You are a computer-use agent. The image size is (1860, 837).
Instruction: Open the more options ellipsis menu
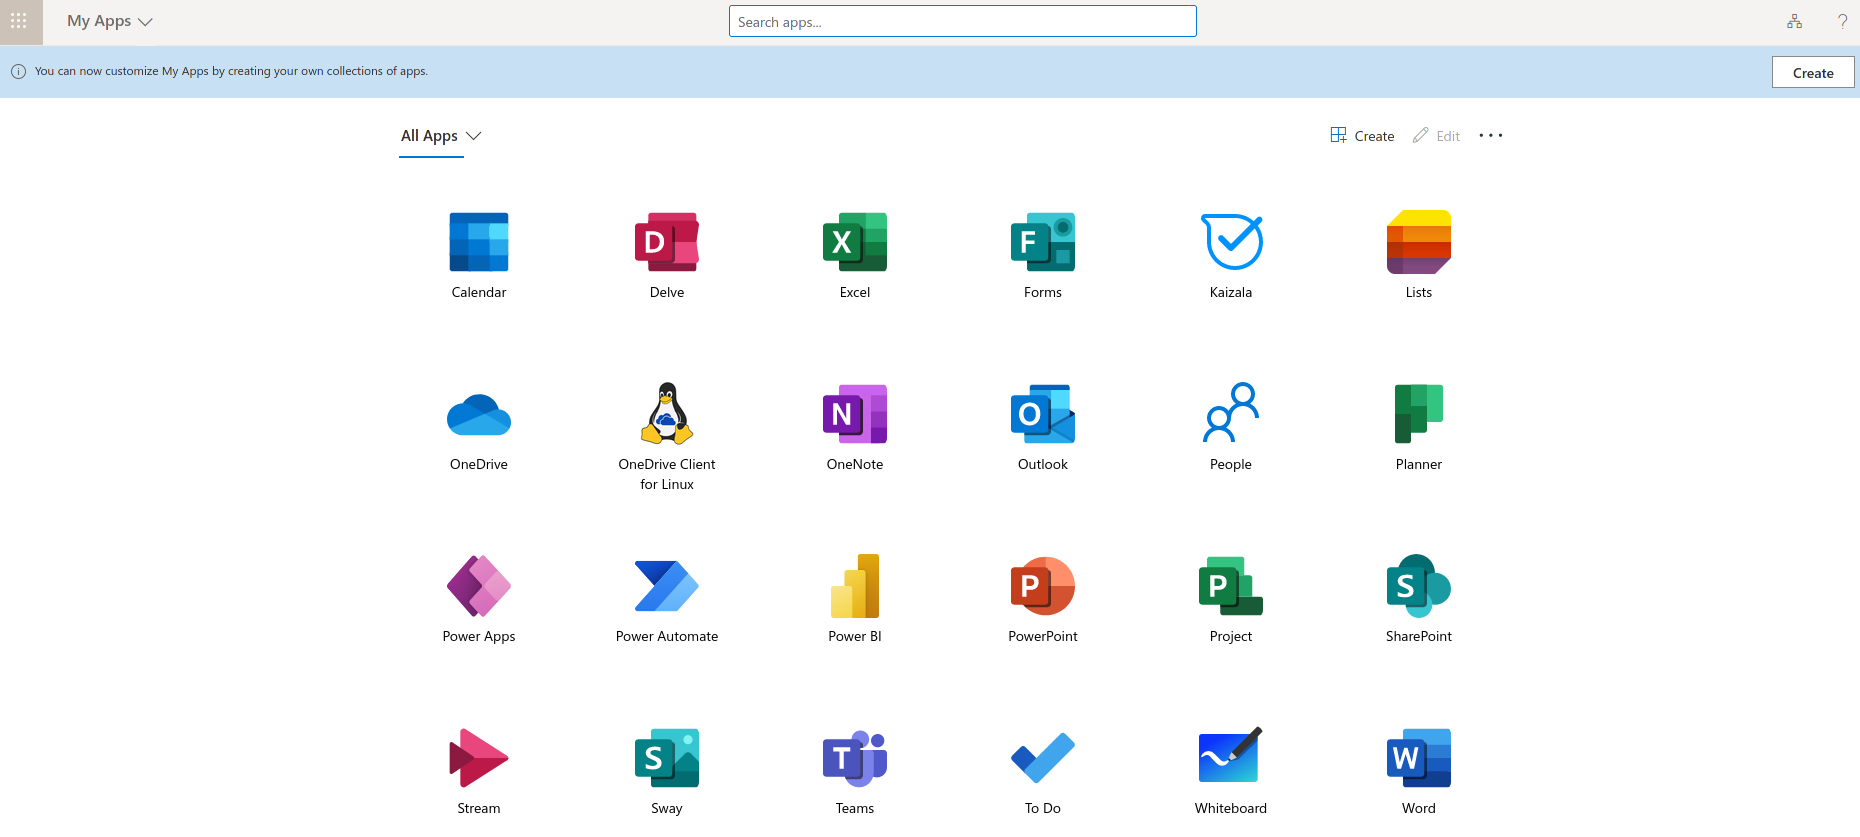click(x=1490, y=136)
